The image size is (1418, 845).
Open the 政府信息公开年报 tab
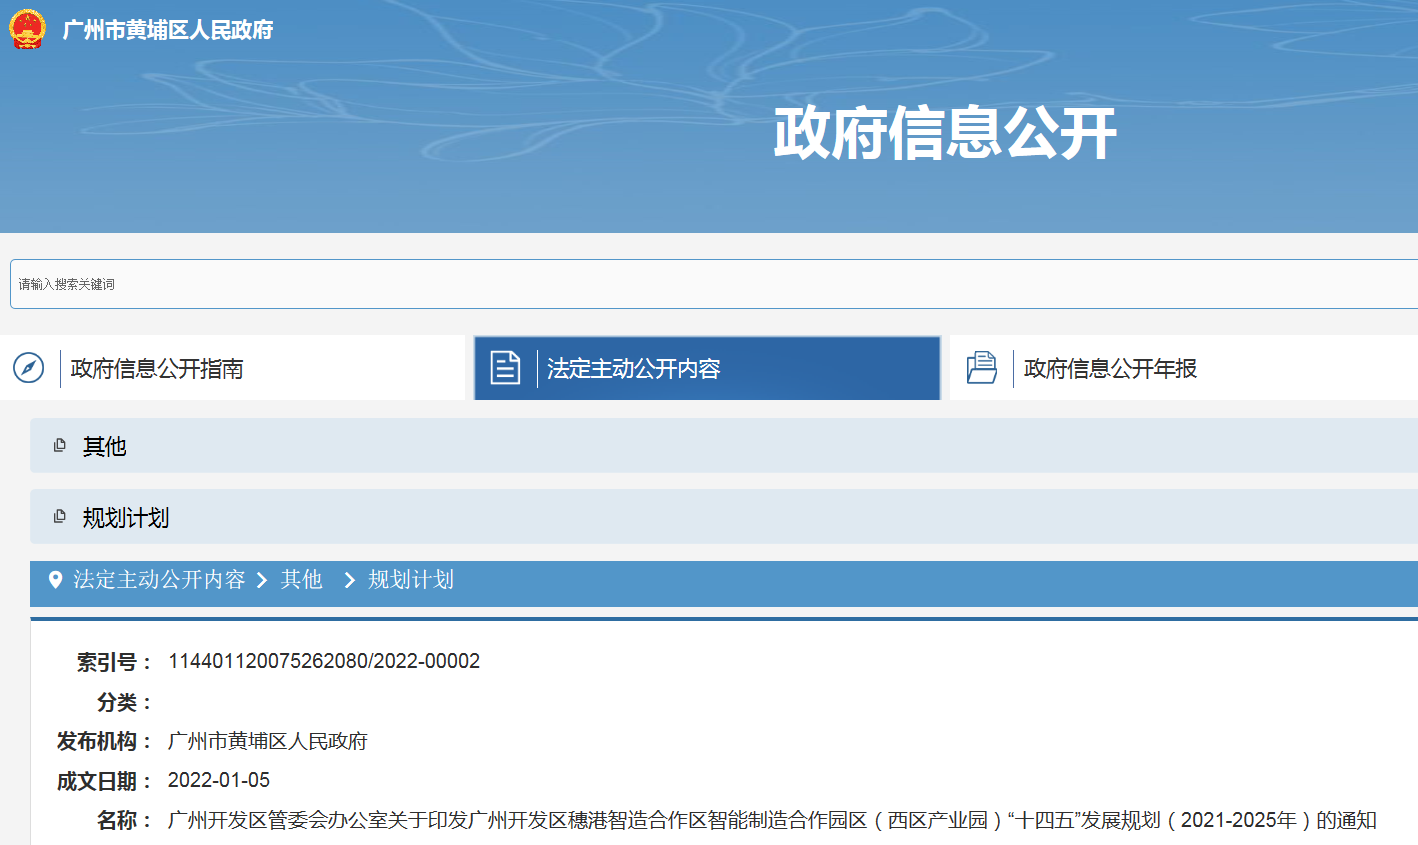(1110, 369)
